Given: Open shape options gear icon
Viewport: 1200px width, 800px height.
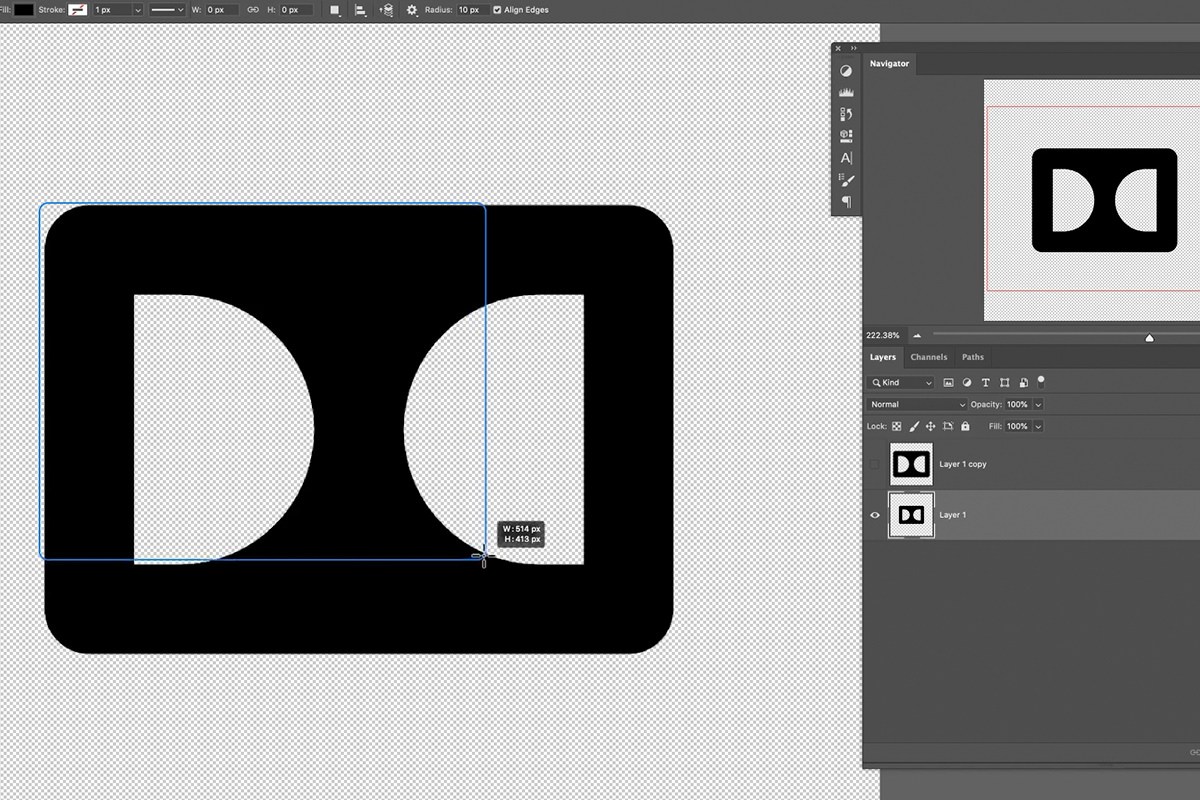Looking at the screenshot, I should click(x=412, y=9).
